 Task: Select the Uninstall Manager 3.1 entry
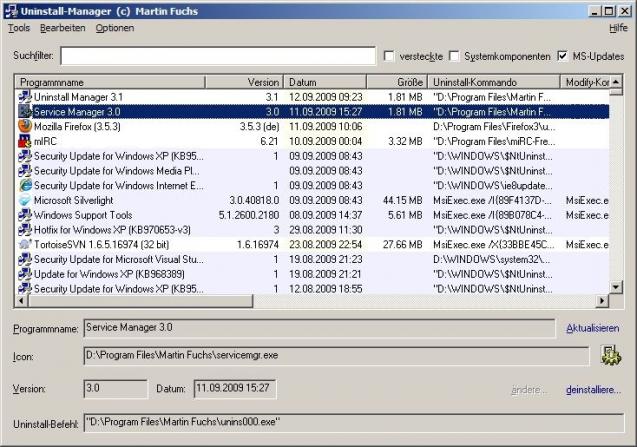tap(312, 97)
